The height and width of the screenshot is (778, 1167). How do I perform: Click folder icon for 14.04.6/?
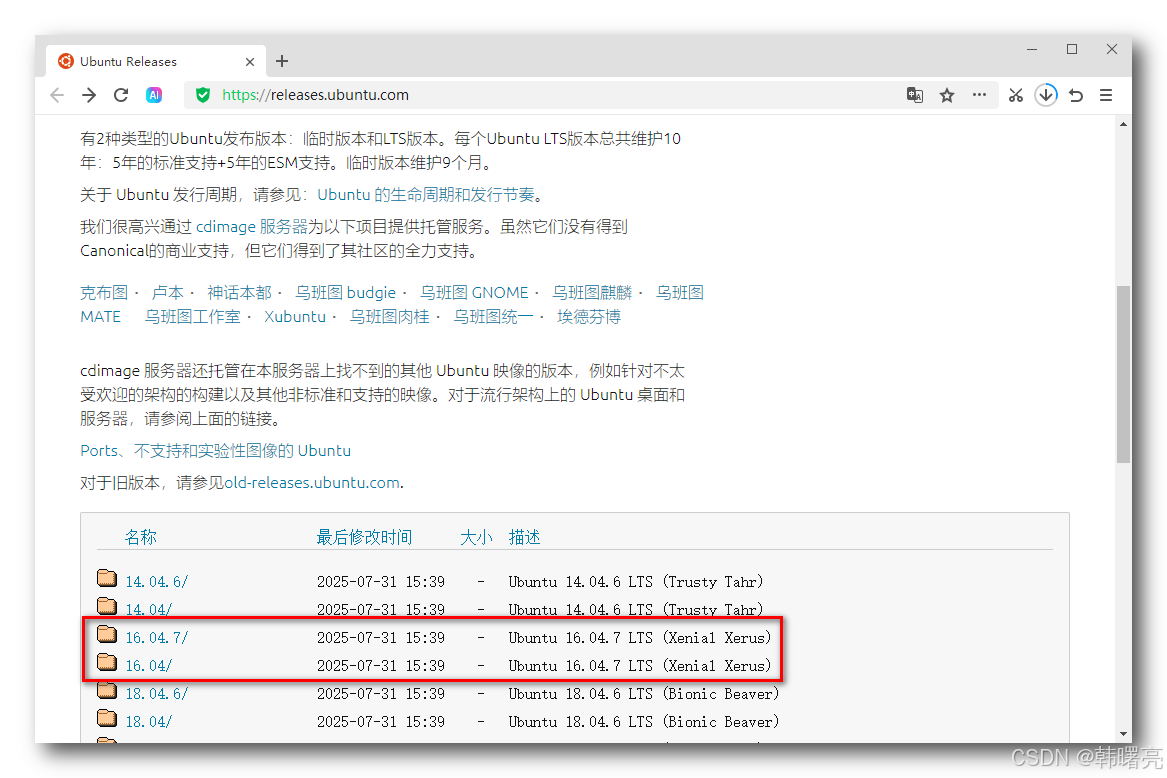[x=107, y=578]
